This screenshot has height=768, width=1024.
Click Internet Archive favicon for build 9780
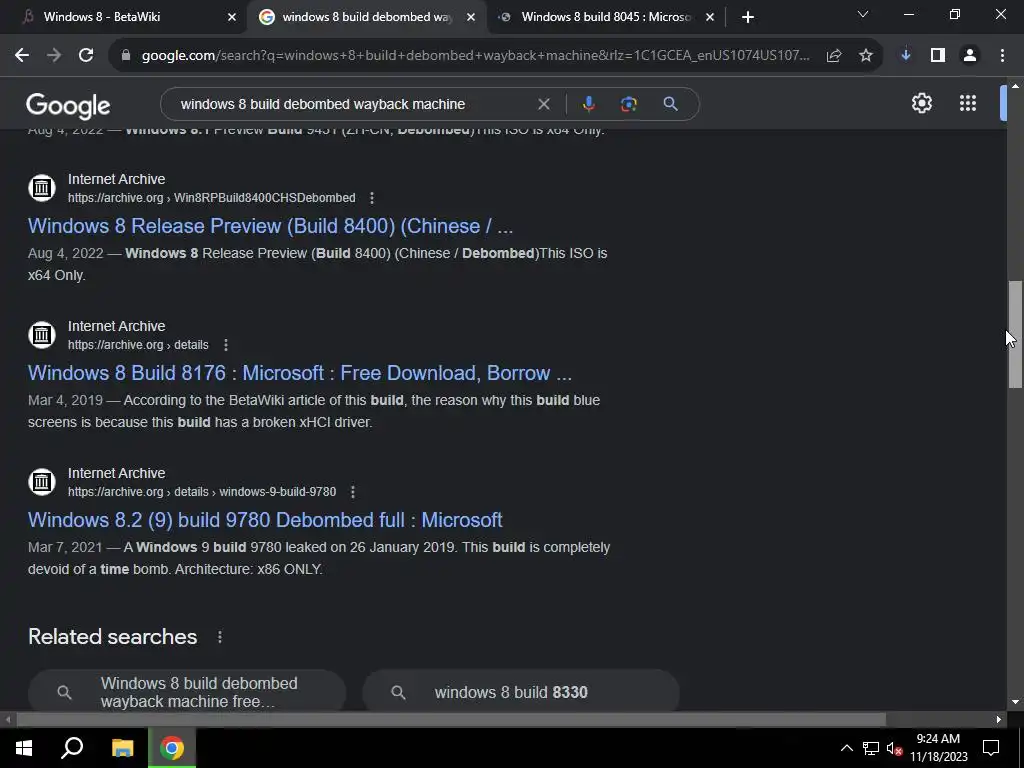tap(42, 482)
